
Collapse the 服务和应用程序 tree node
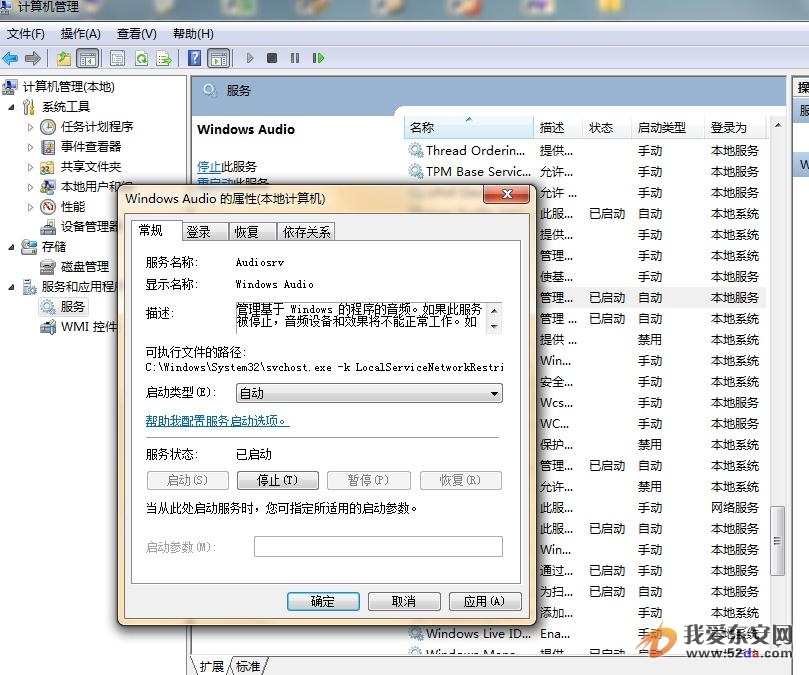coord(11,287)
